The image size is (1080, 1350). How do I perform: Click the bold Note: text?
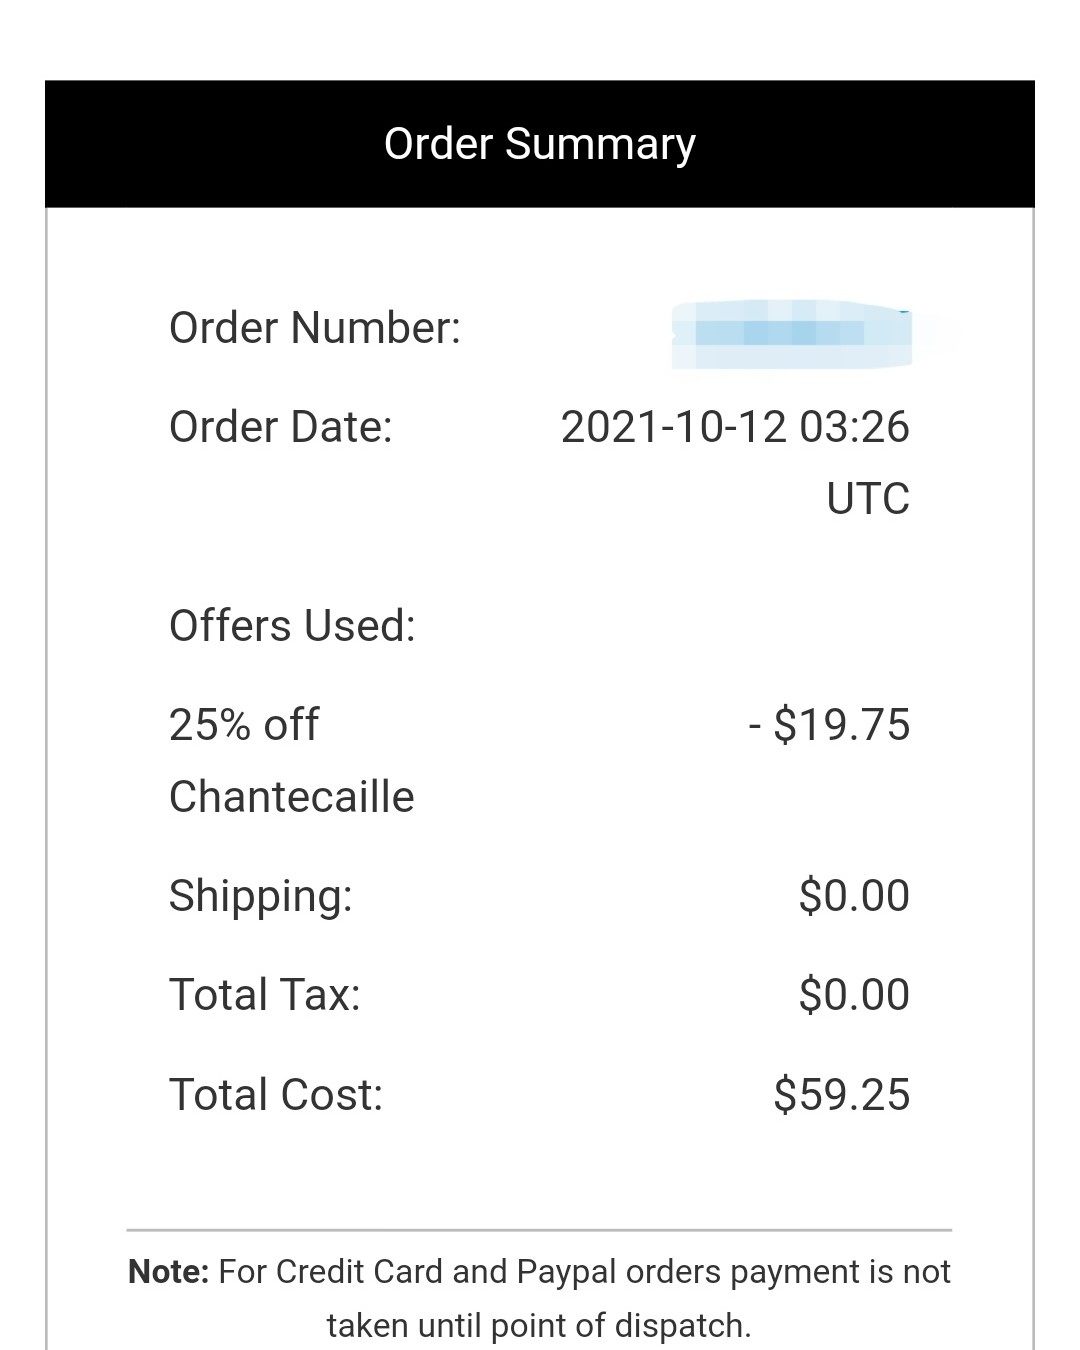click(x=169, y=1272)
